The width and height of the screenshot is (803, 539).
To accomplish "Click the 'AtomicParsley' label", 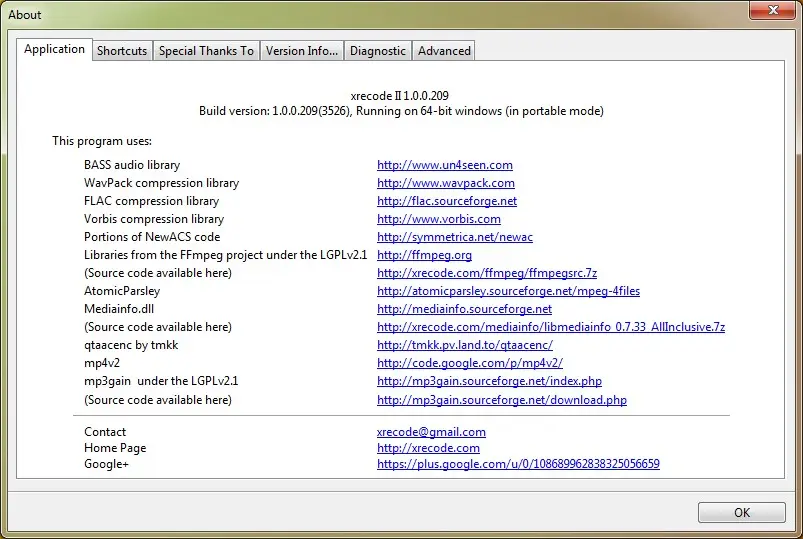I will [122, 291].
